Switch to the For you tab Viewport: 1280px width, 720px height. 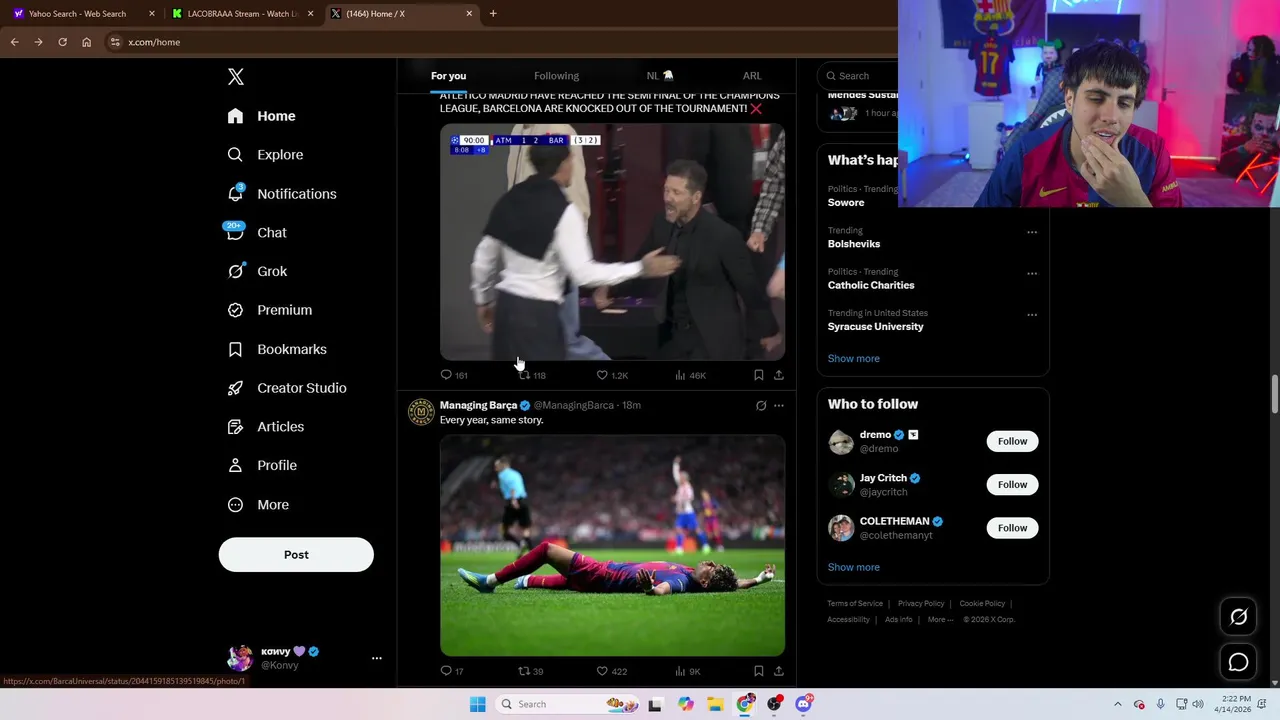click(448, 76)
